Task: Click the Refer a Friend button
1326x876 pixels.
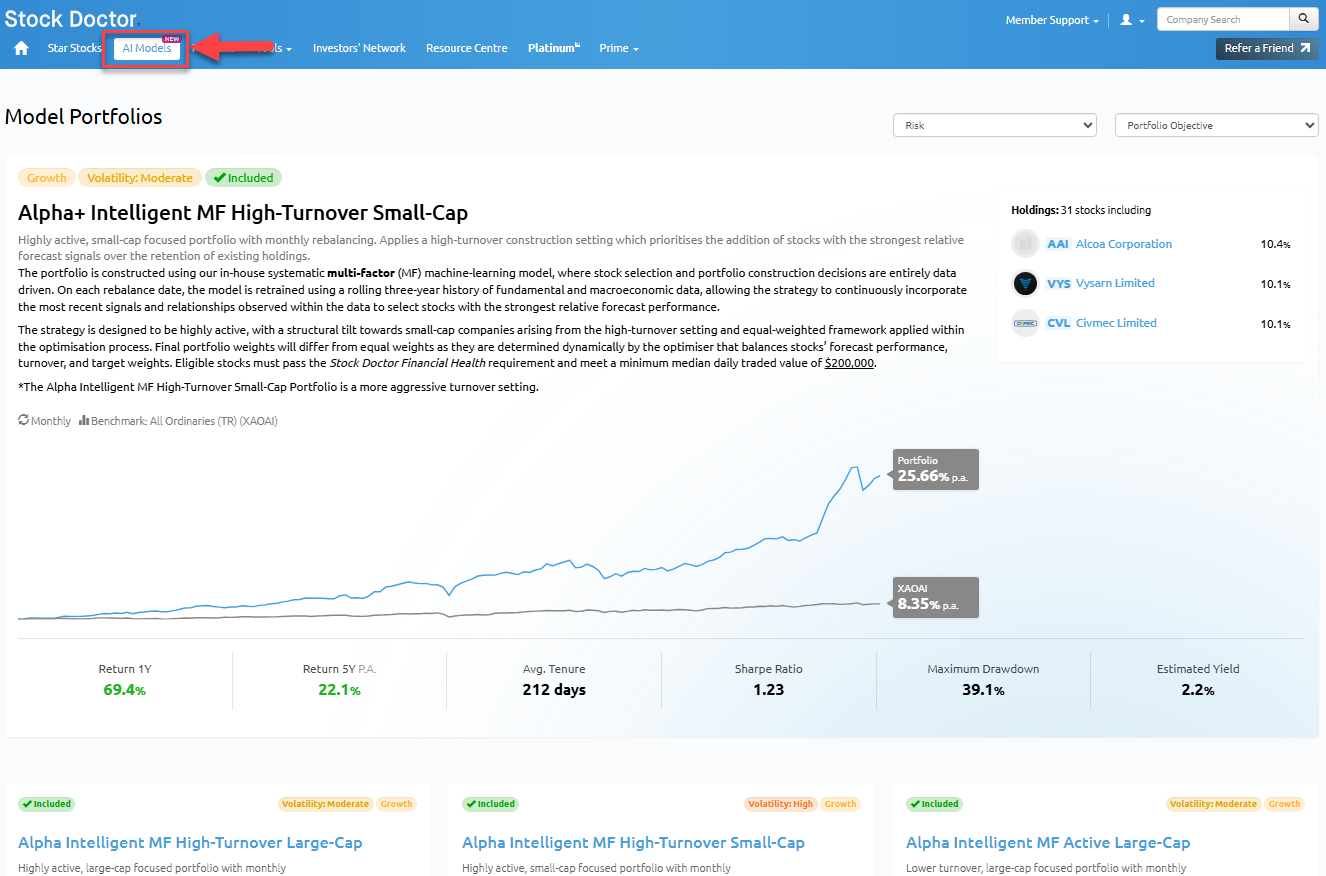Action: coord(1267,48)
